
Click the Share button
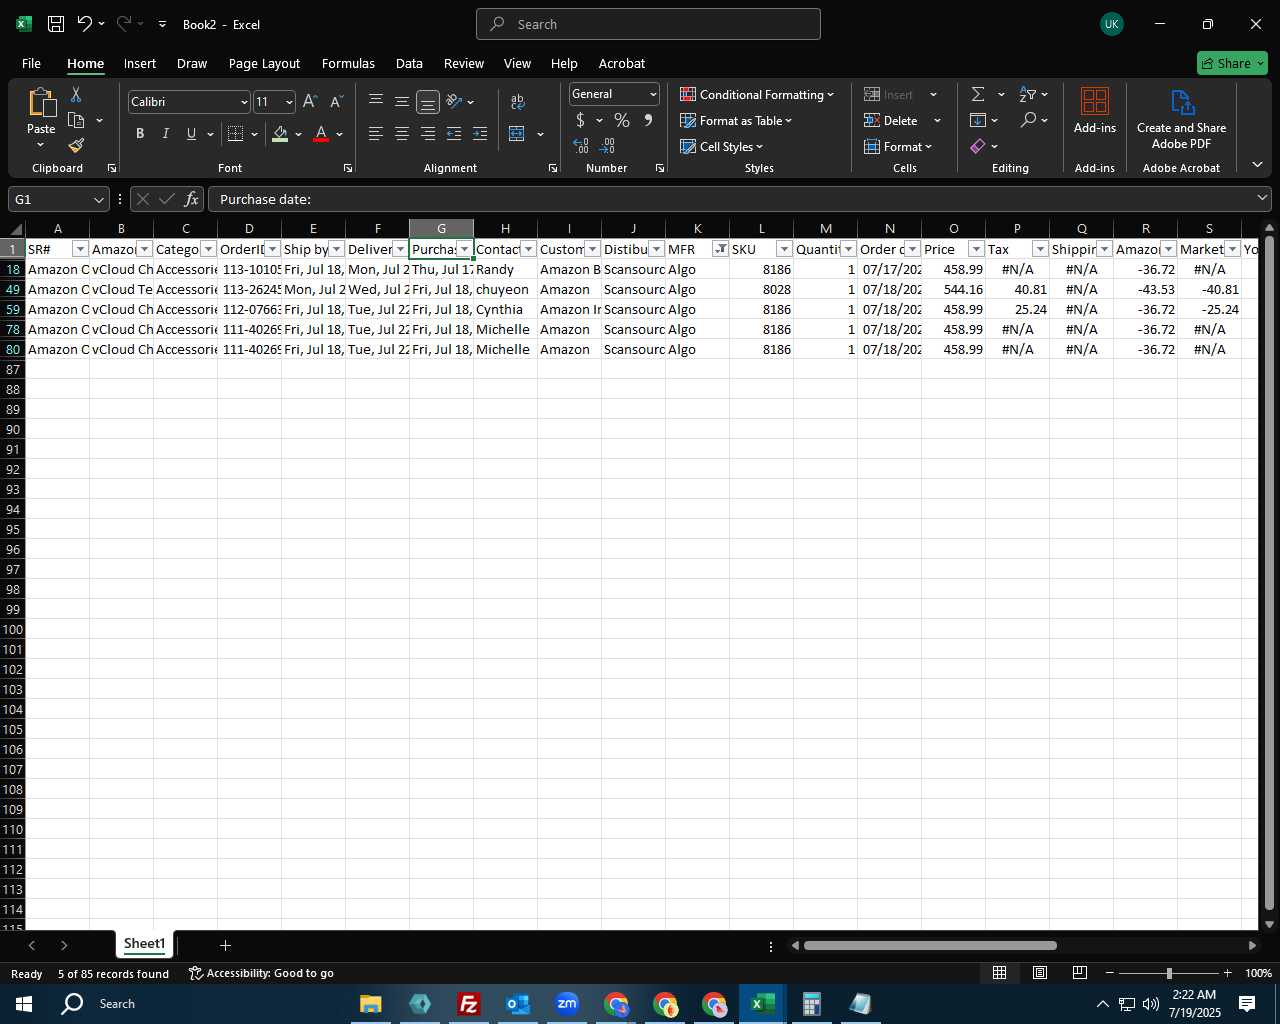1232,63
